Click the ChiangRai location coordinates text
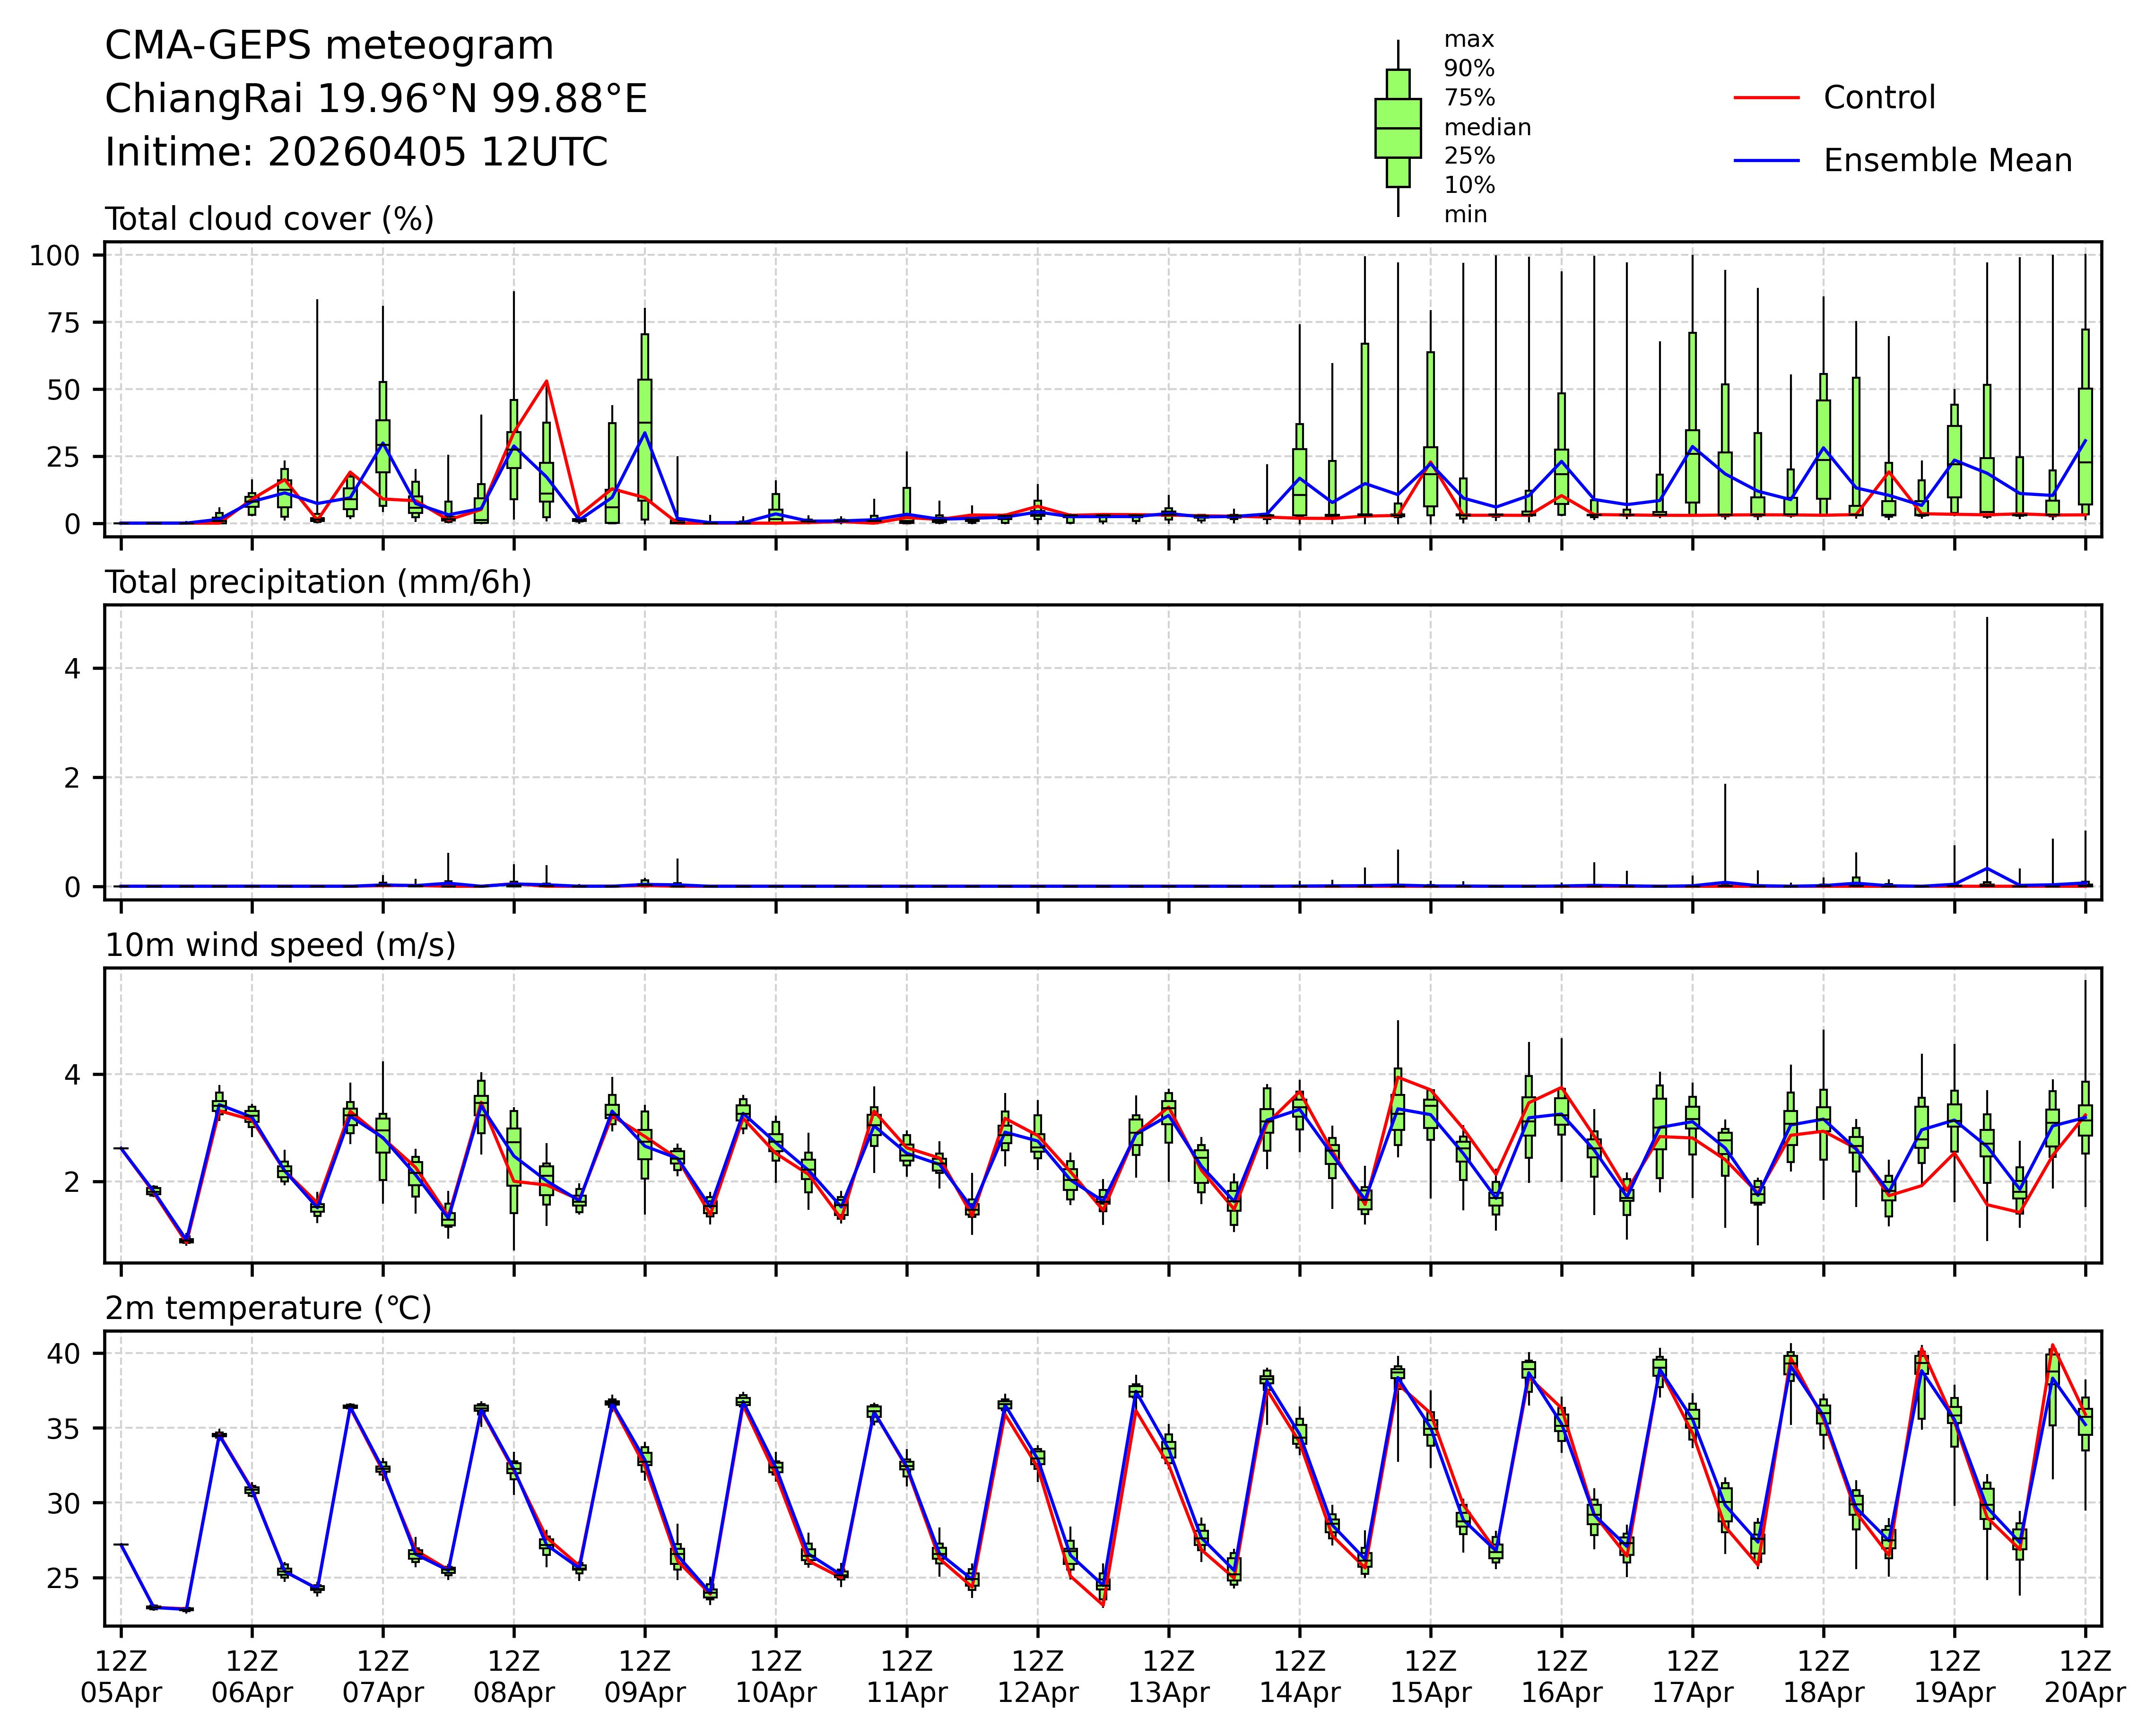This screenshot has height=1736, width=2155. point(376,99)
